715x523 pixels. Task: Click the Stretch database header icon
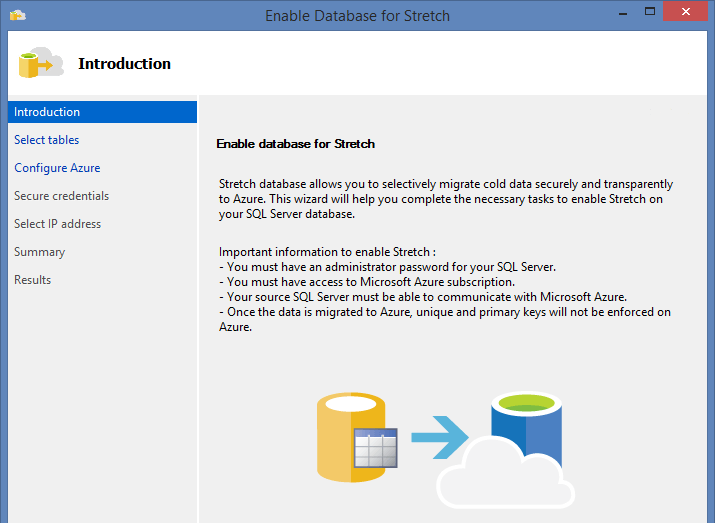41,62
